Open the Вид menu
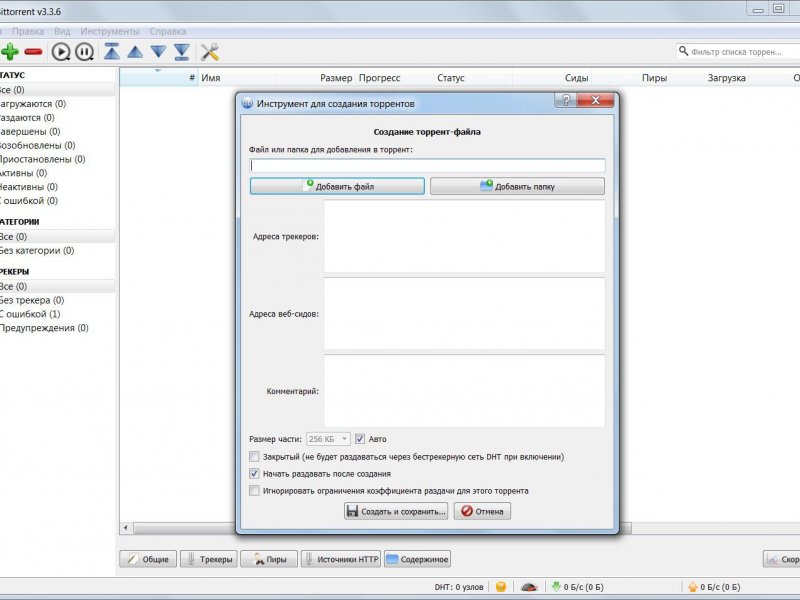 click(x=62, y=31)
